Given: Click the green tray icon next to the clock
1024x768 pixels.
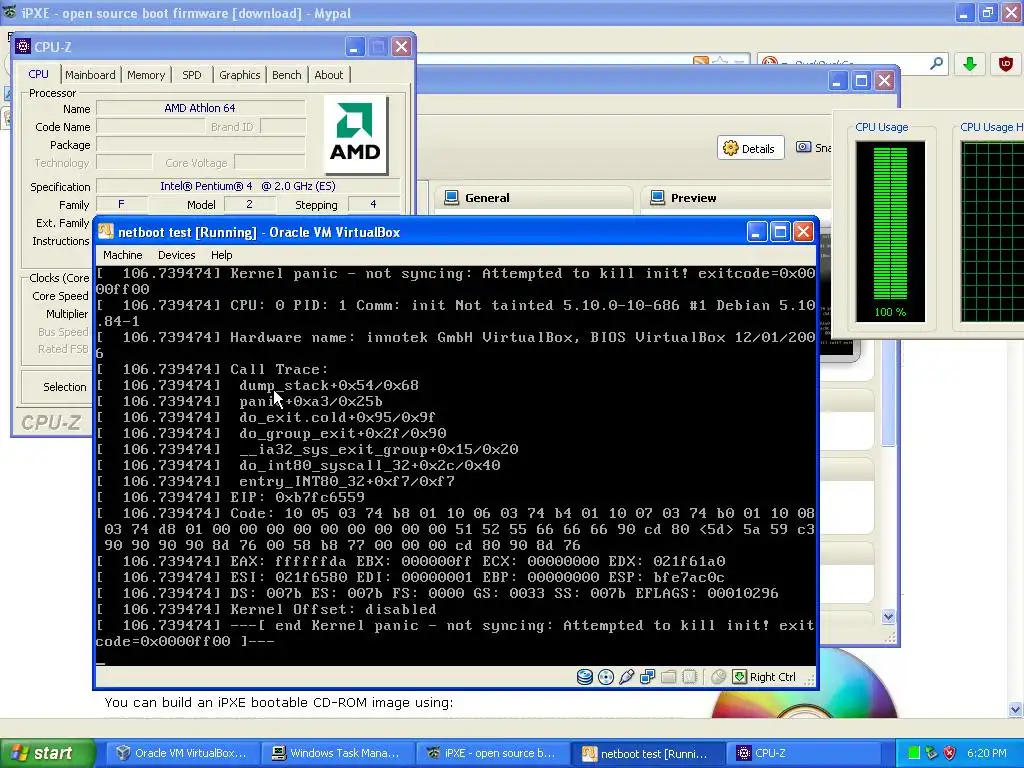Looking at the screenshot, I should (x=914, y=753).
